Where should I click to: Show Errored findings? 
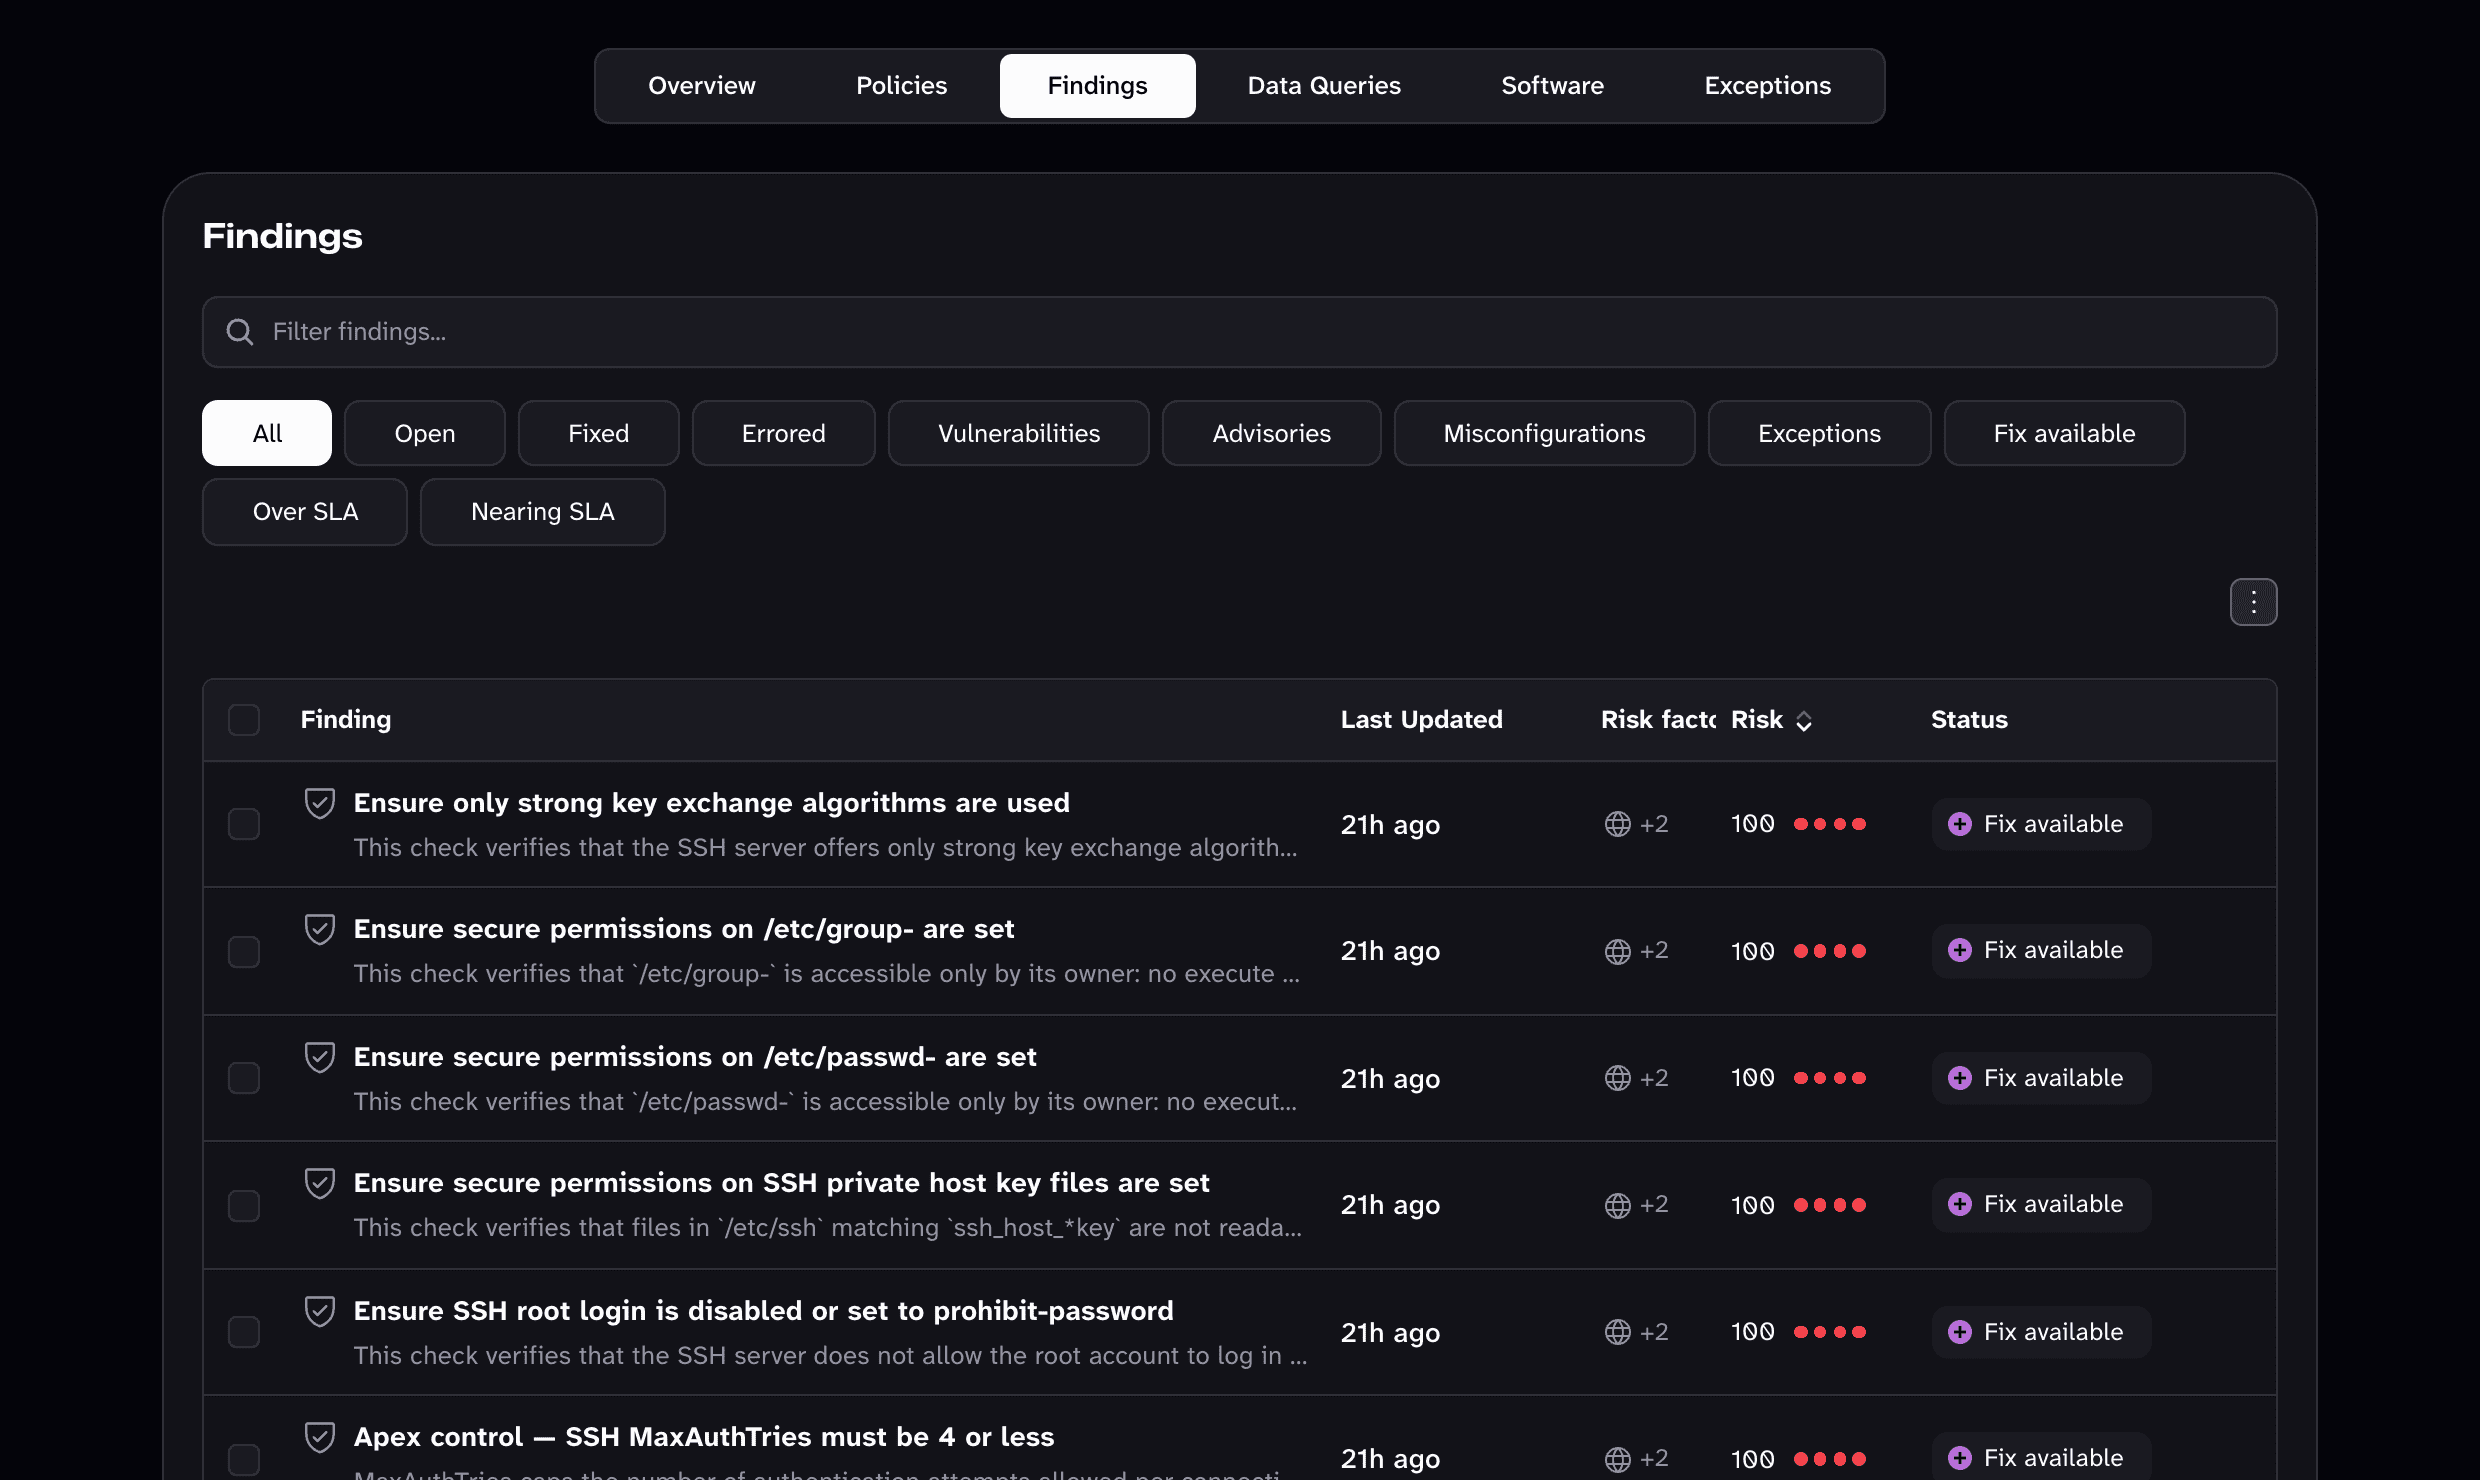(784, 433)
